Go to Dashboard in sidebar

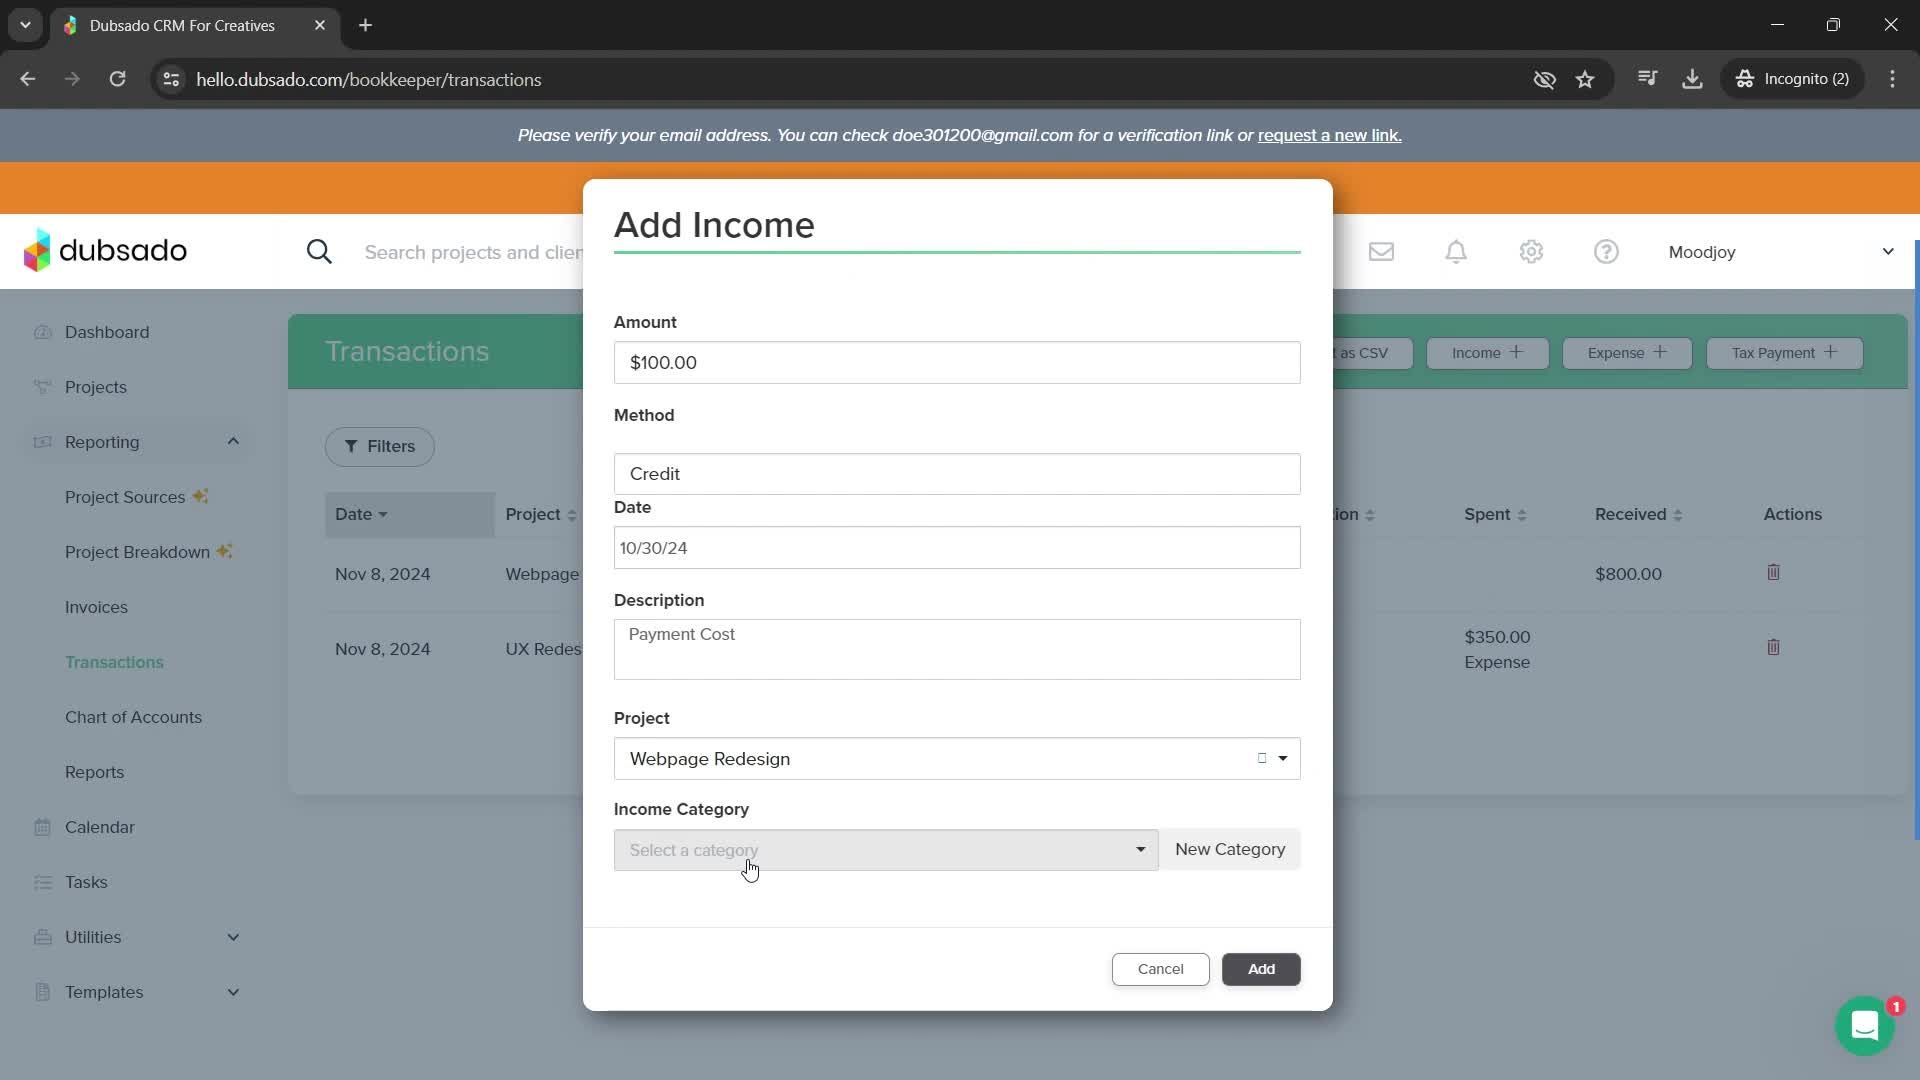pos(107,332)
